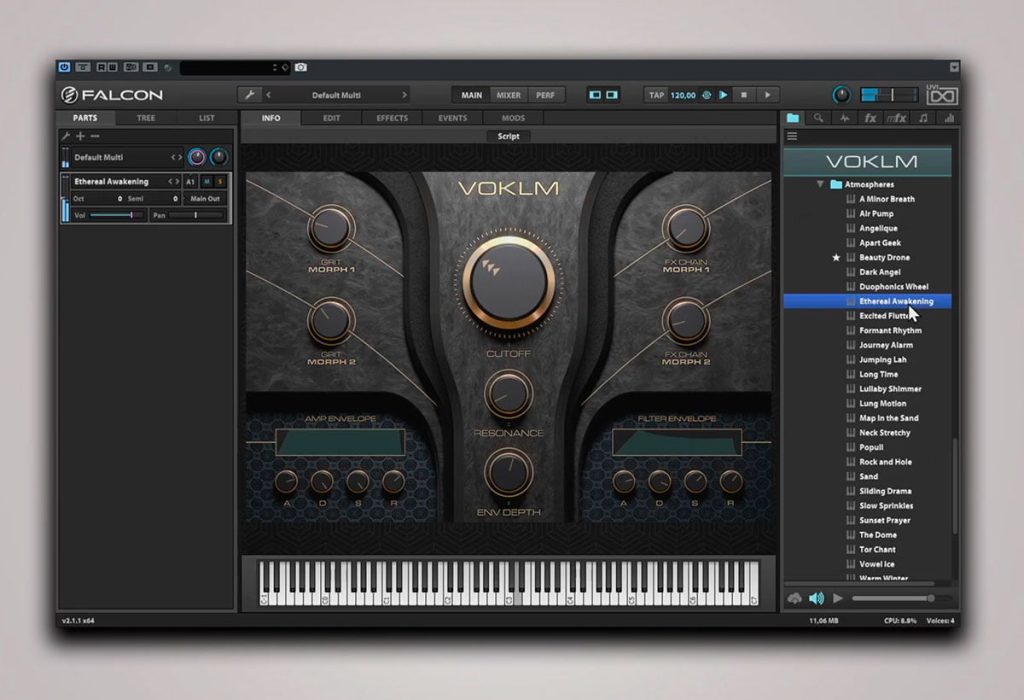
Task: Switch to the EVENTS tab
Action: (453, 118)
